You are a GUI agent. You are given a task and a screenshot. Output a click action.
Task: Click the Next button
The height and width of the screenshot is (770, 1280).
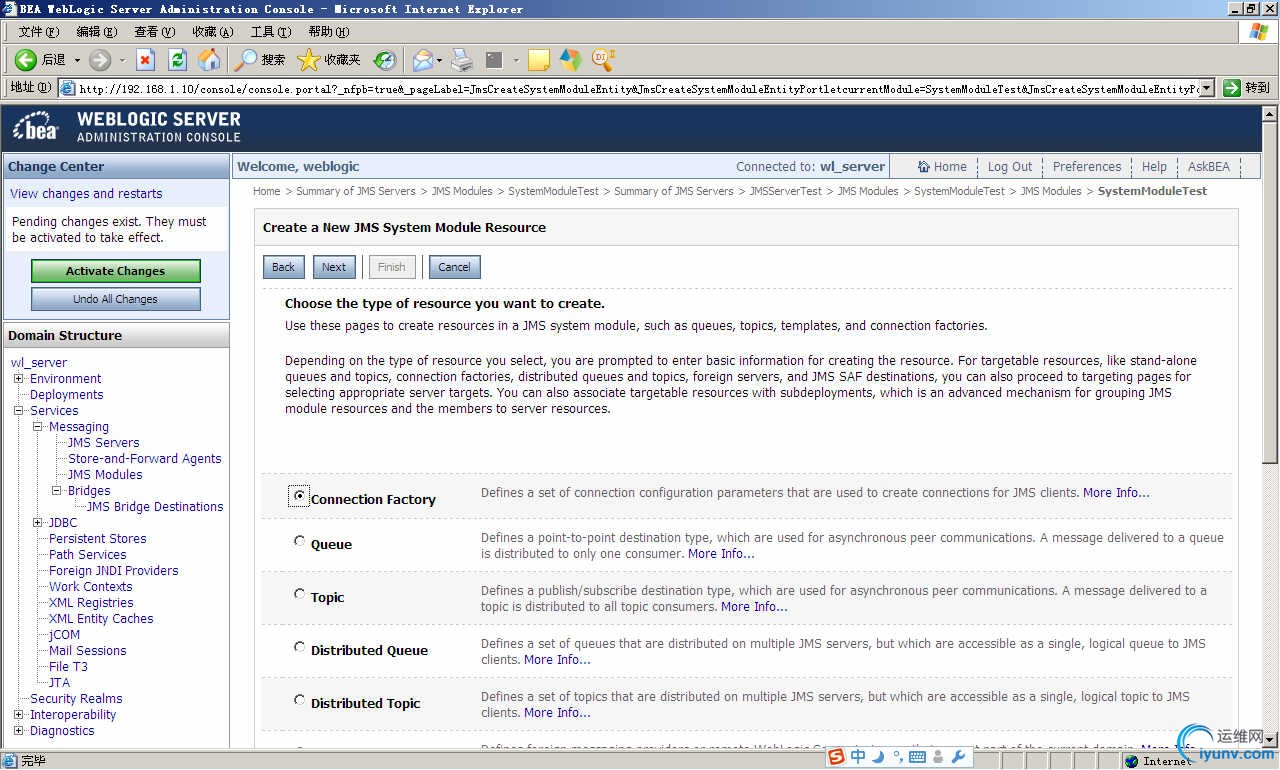point(334,267)
